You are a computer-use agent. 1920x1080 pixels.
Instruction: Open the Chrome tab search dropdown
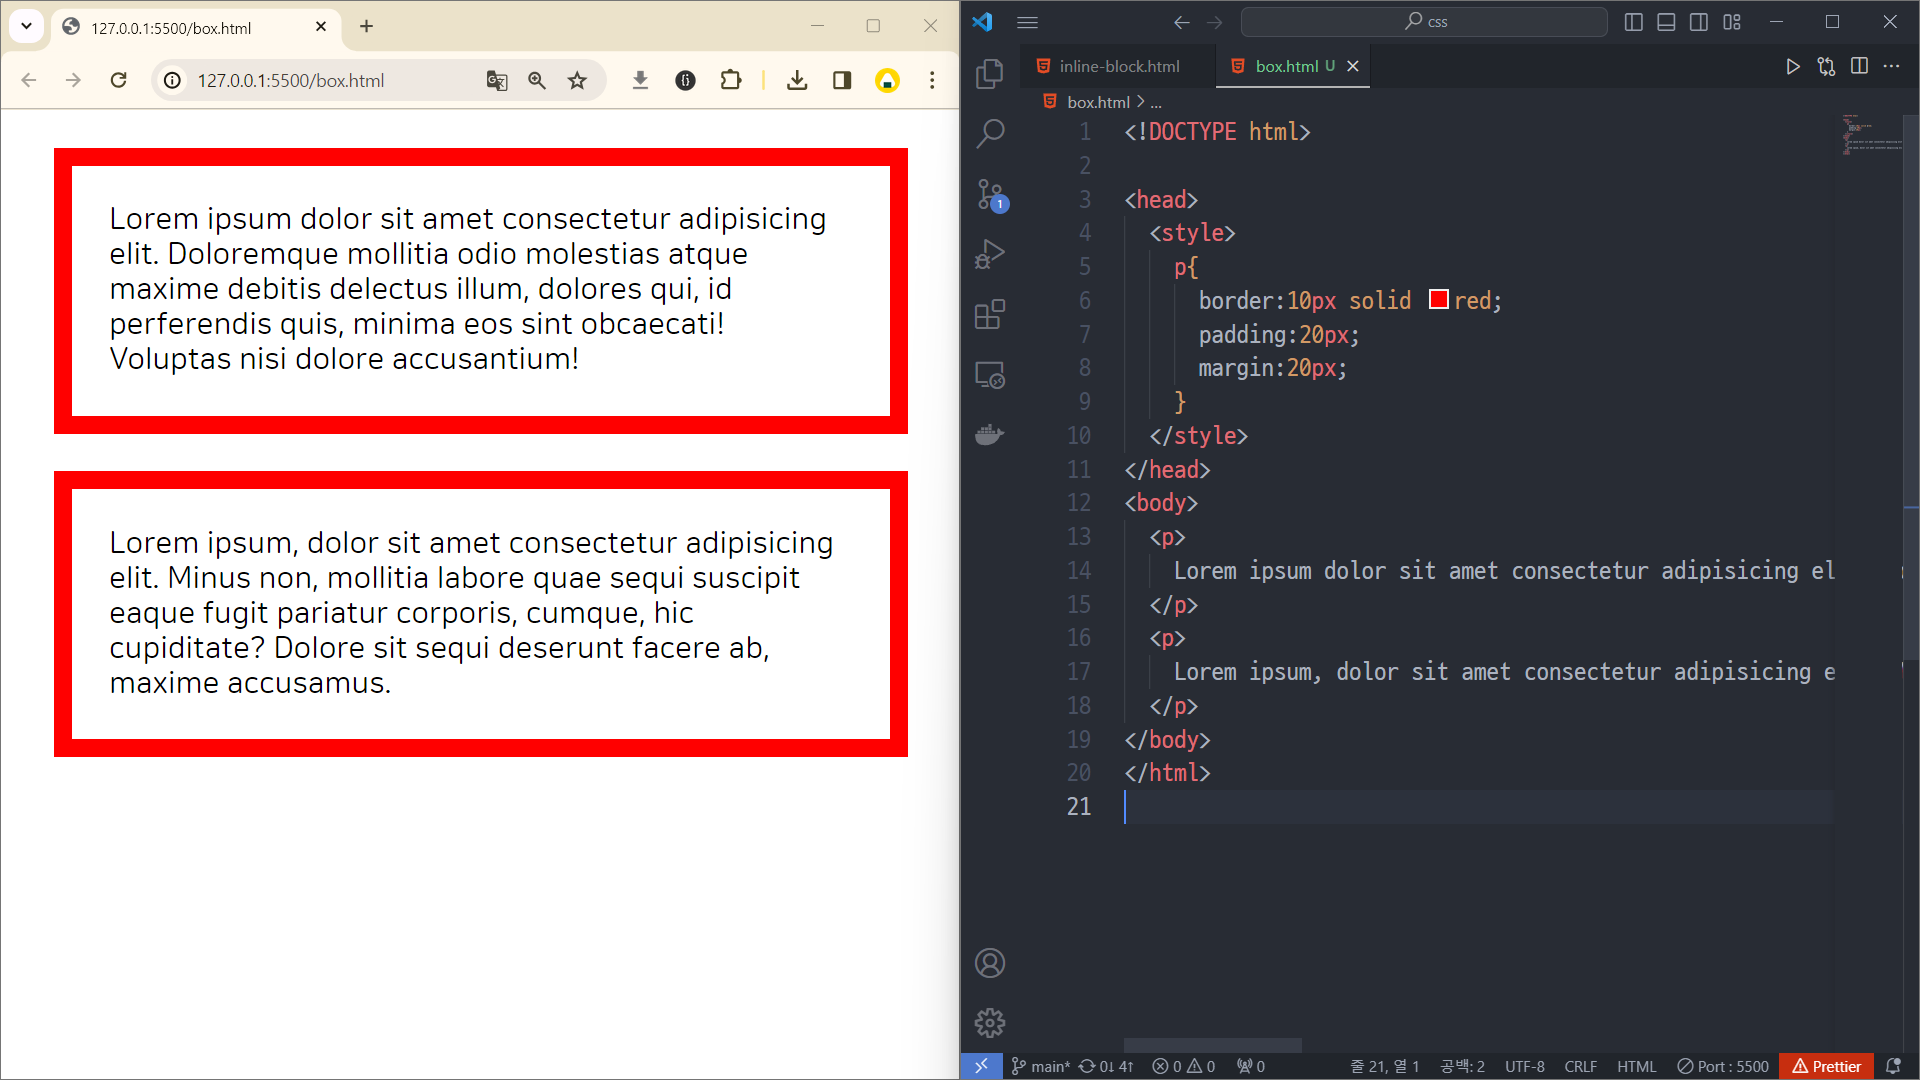point(27,27)
